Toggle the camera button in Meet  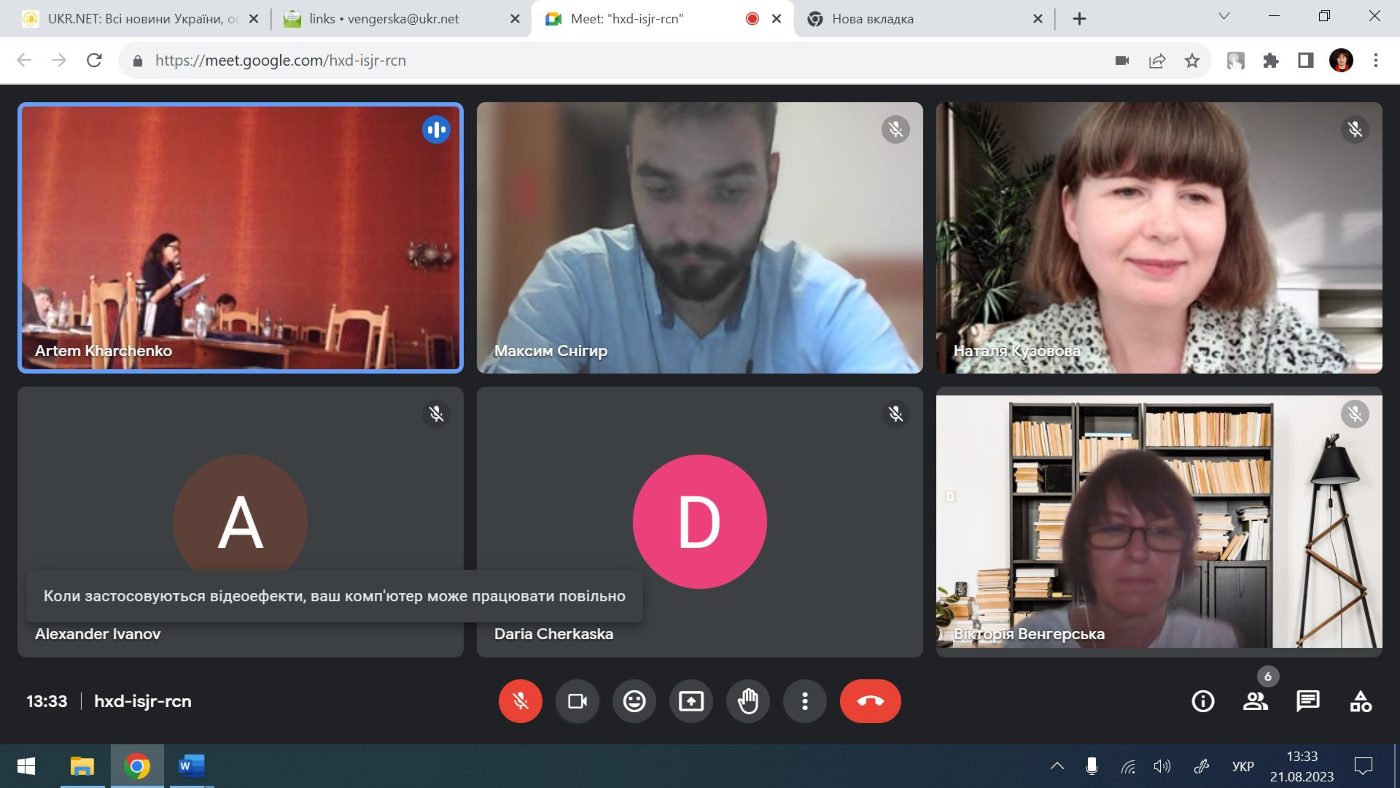coord(577,701)
